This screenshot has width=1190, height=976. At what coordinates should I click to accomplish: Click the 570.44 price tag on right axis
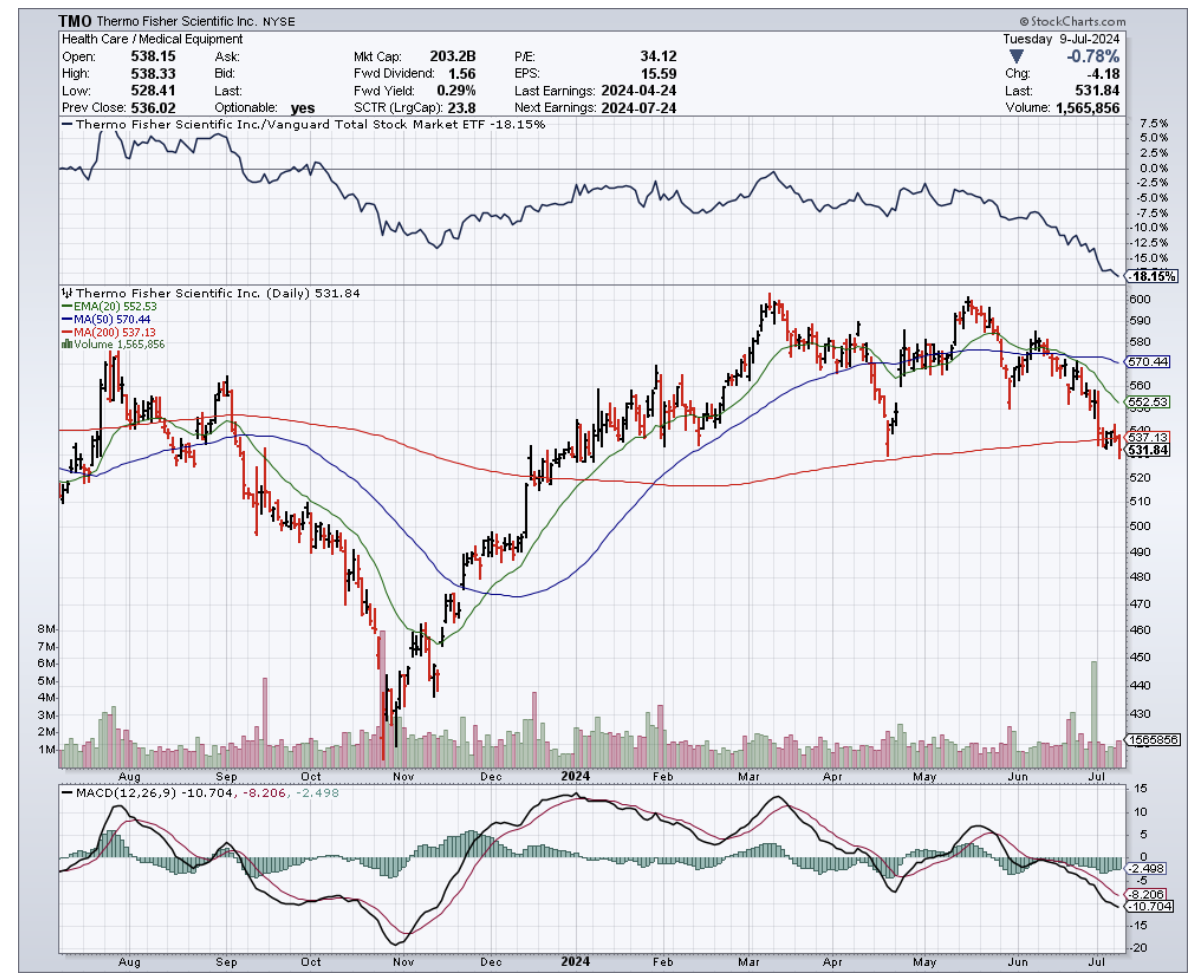pos(1146,361)
